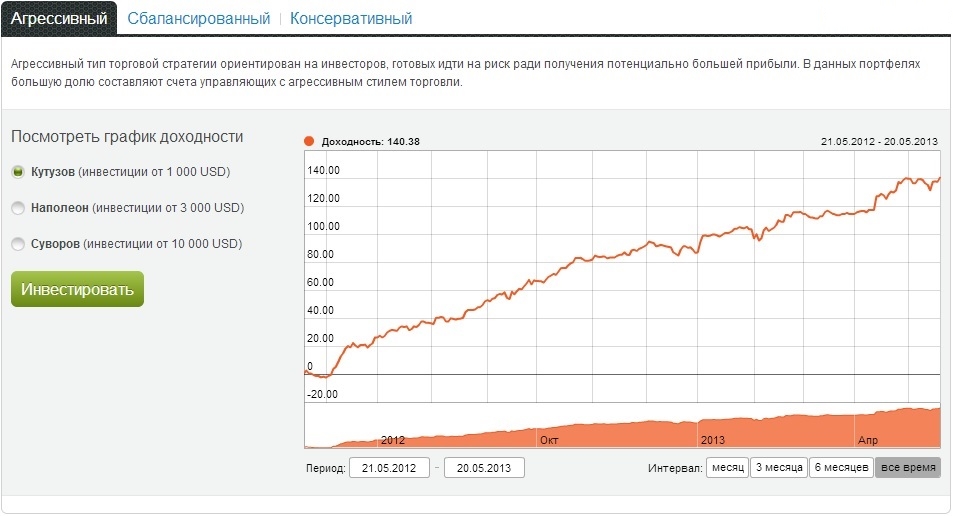Set the chart interval to 6 месяцев
953x516 pixels.
pos(840,468)
